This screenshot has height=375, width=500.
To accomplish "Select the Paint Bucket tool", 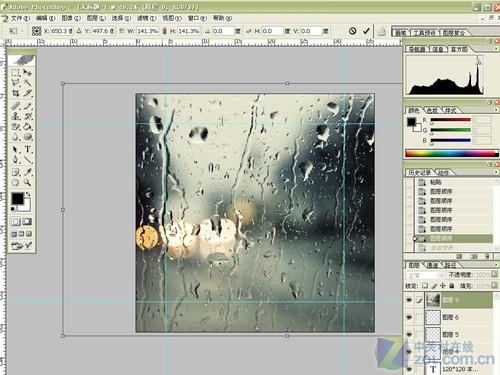I will (28, 127).
